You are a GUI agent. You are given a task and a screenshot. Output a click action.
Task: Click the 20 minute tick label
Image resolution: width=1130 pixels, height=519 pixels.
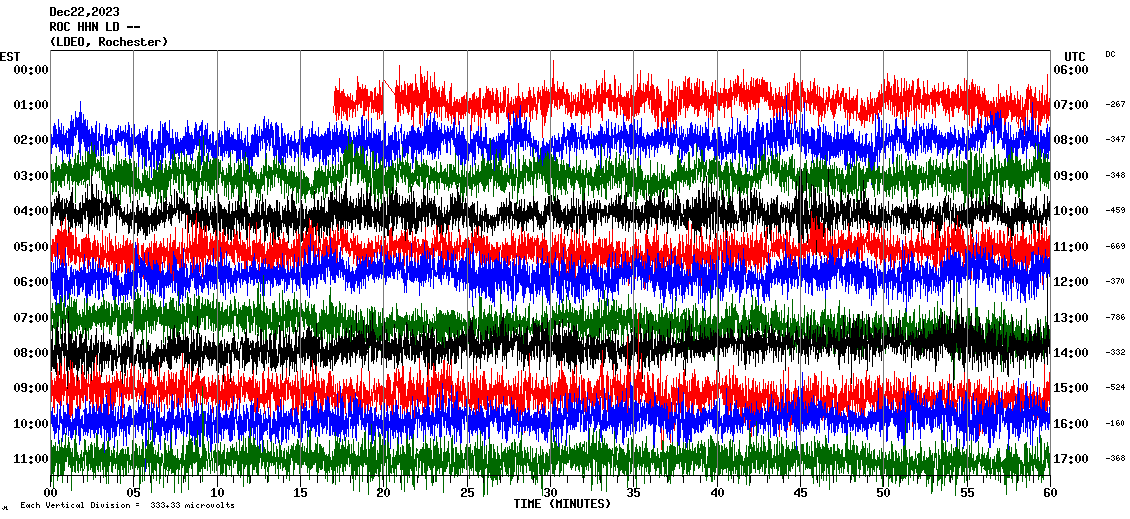tap(383, 493)
